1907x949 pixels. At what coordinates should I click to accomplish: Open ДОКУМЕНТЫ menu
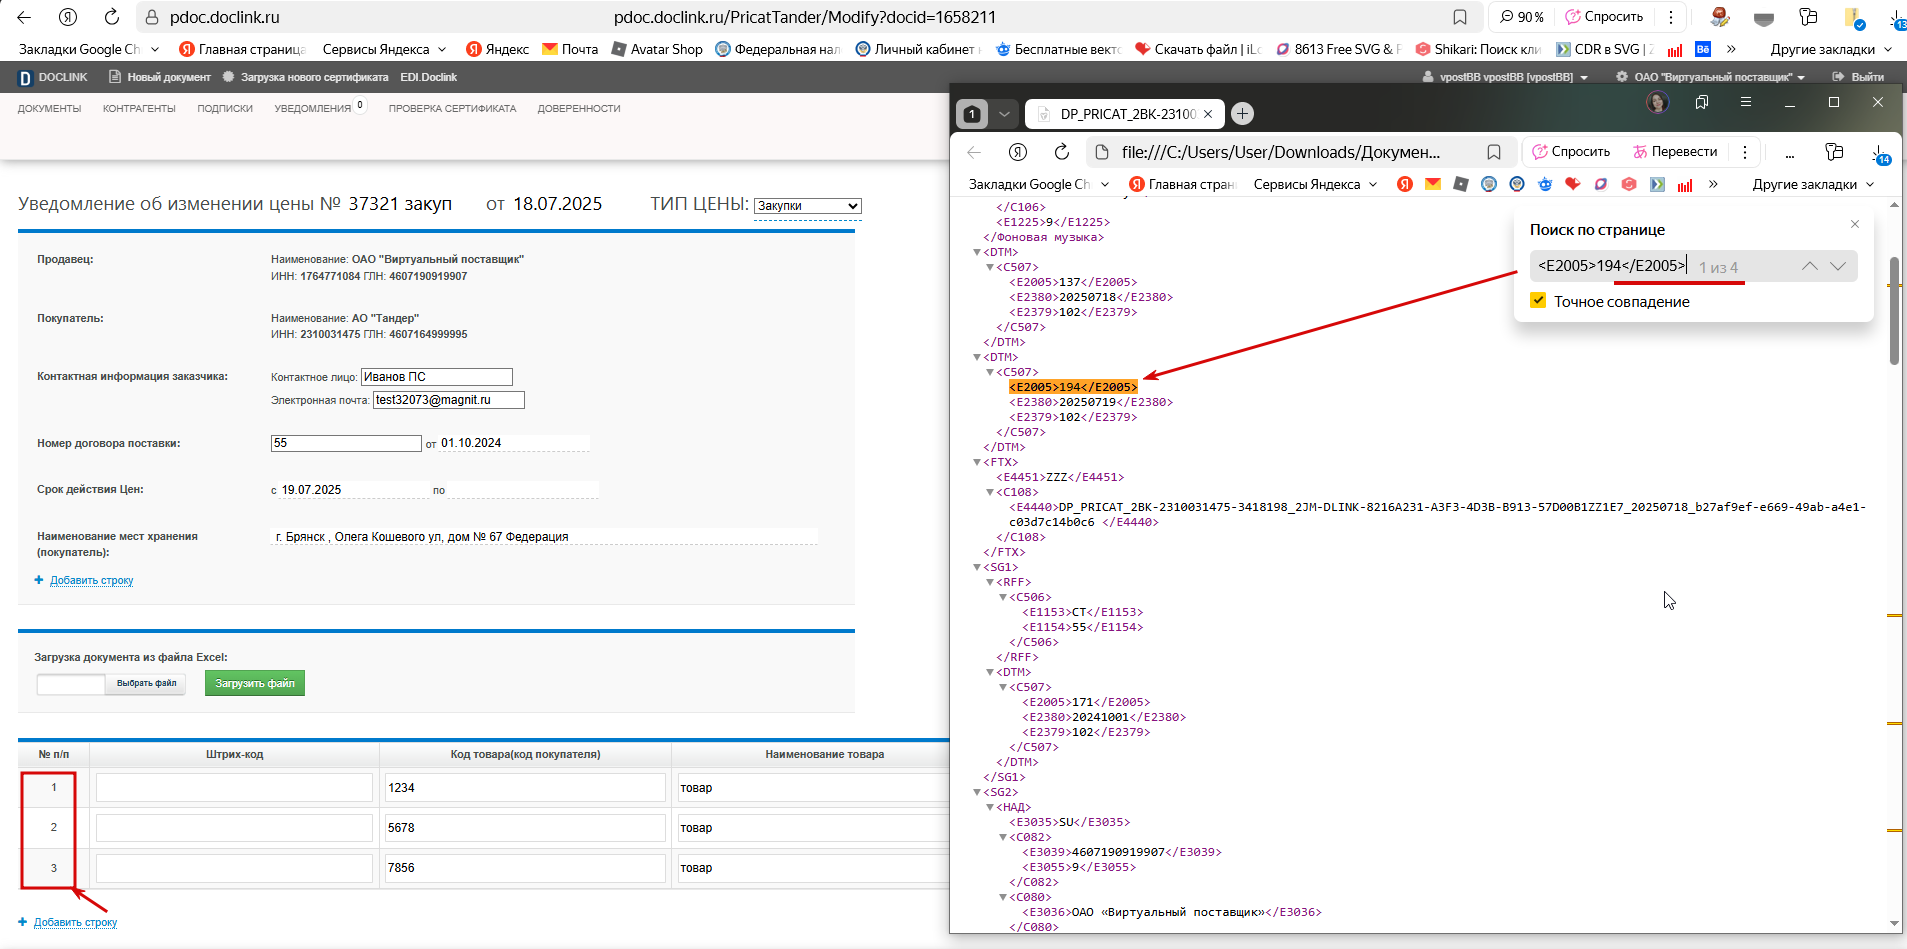[49, 109]
